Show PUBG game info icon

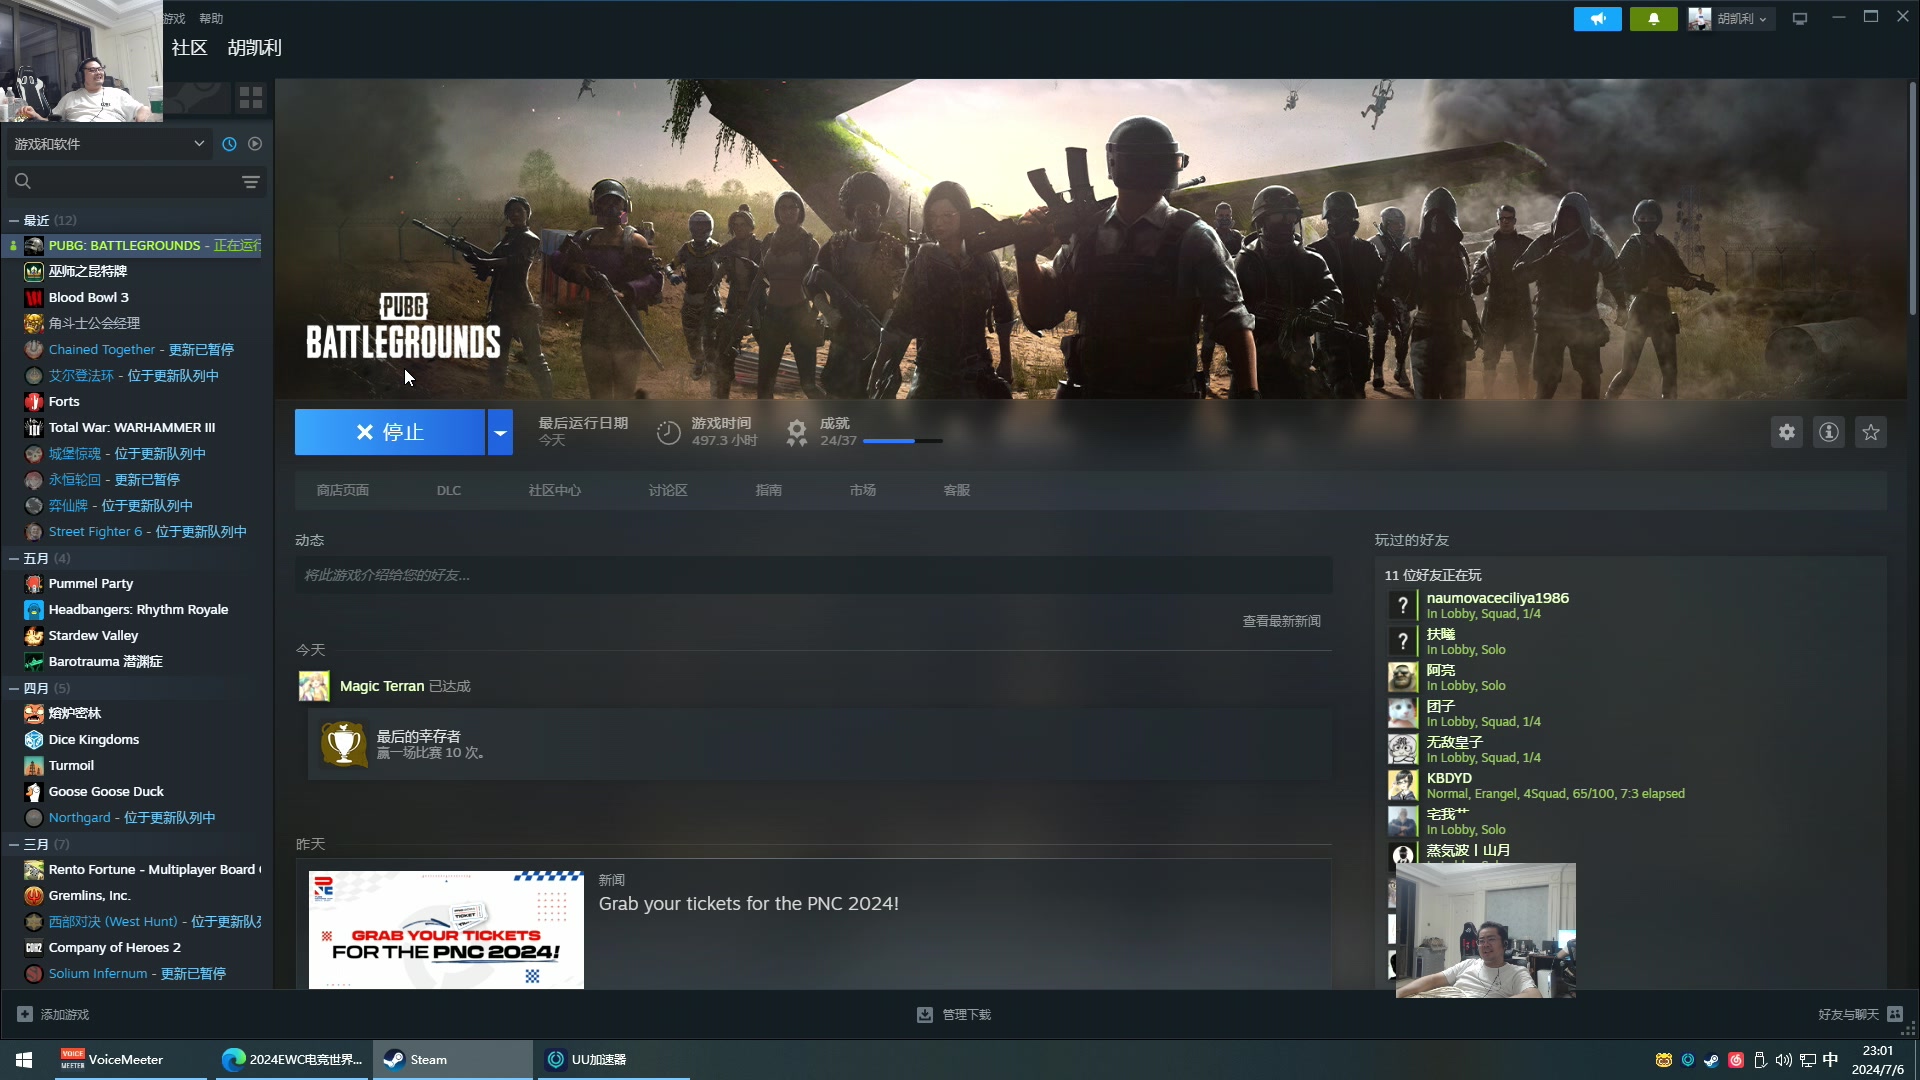(1829, 432)
